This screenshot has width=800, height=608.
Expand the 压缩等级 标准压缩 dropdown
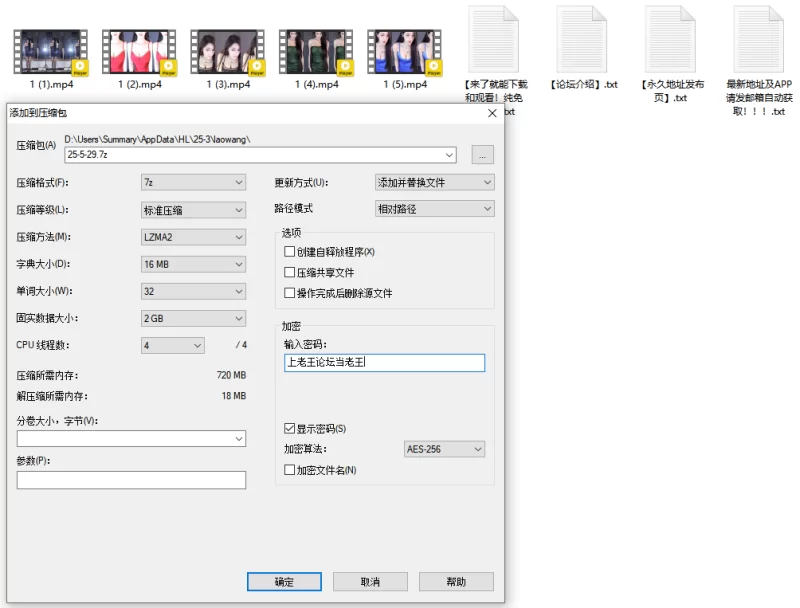(x=193, y=210)
